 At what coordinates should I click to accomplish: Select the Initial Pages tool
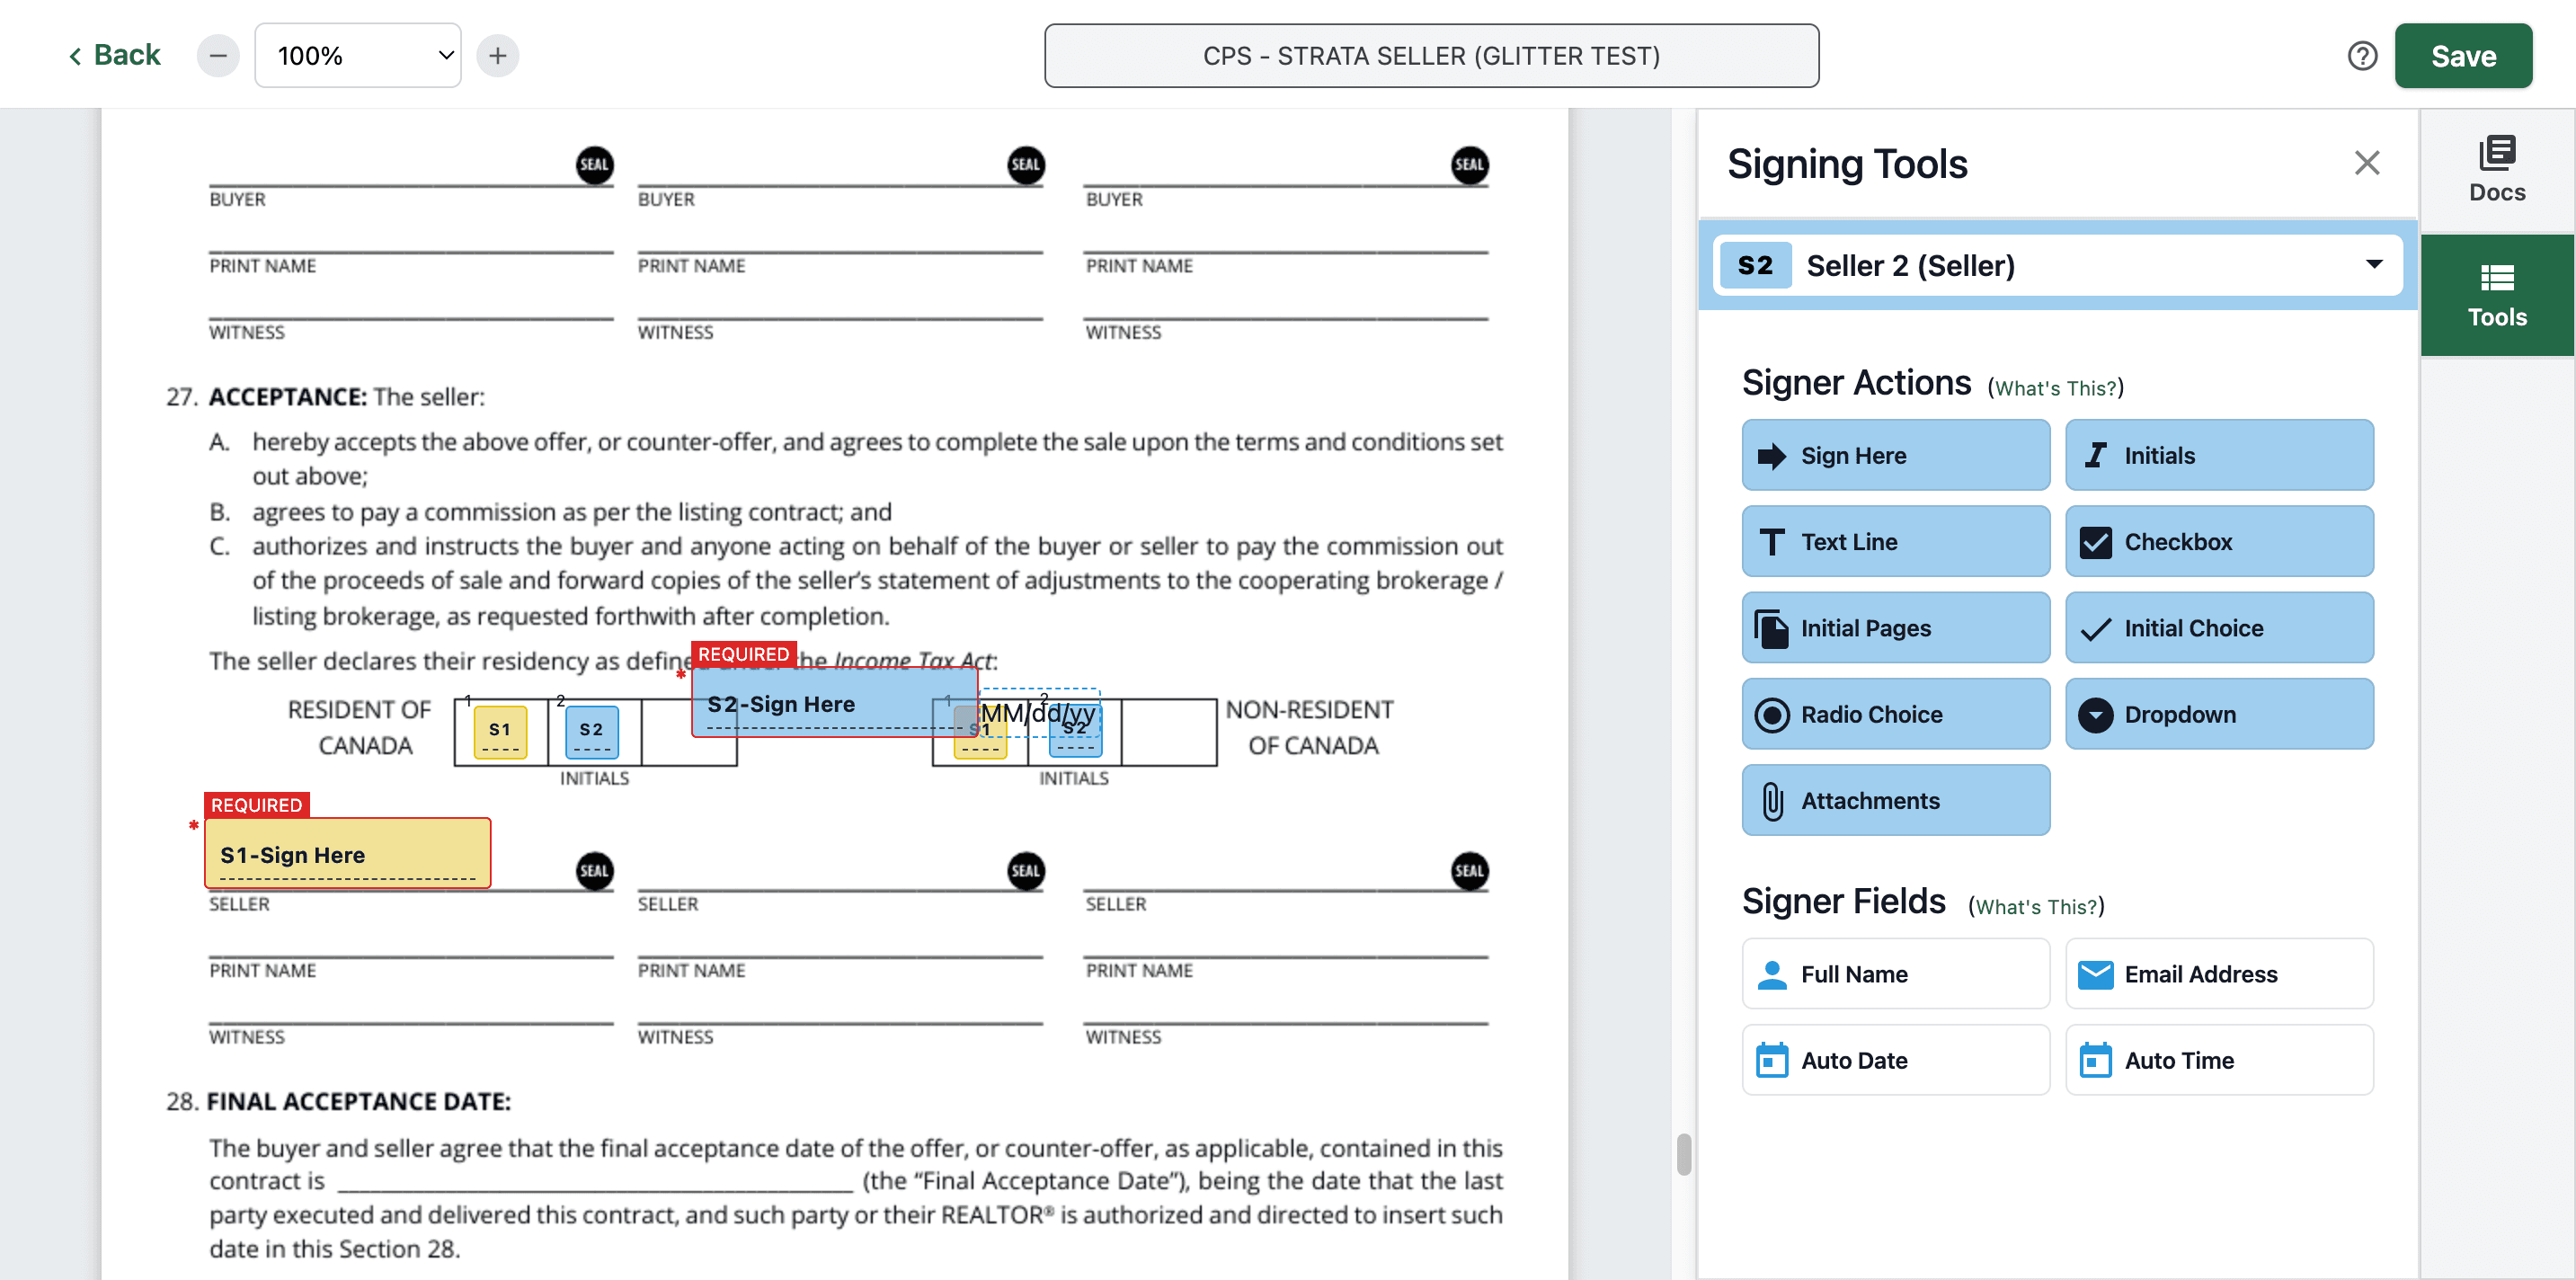1895,628
